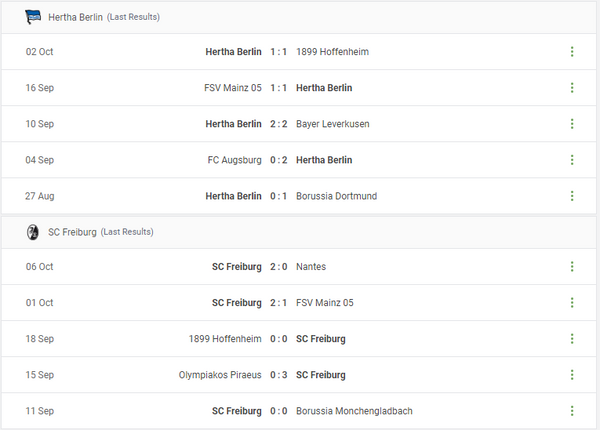Viewport: 600px width, 430px height.
Task: Click the Hertha Berlin club crest icon
Action: click(x=33, y=16)
